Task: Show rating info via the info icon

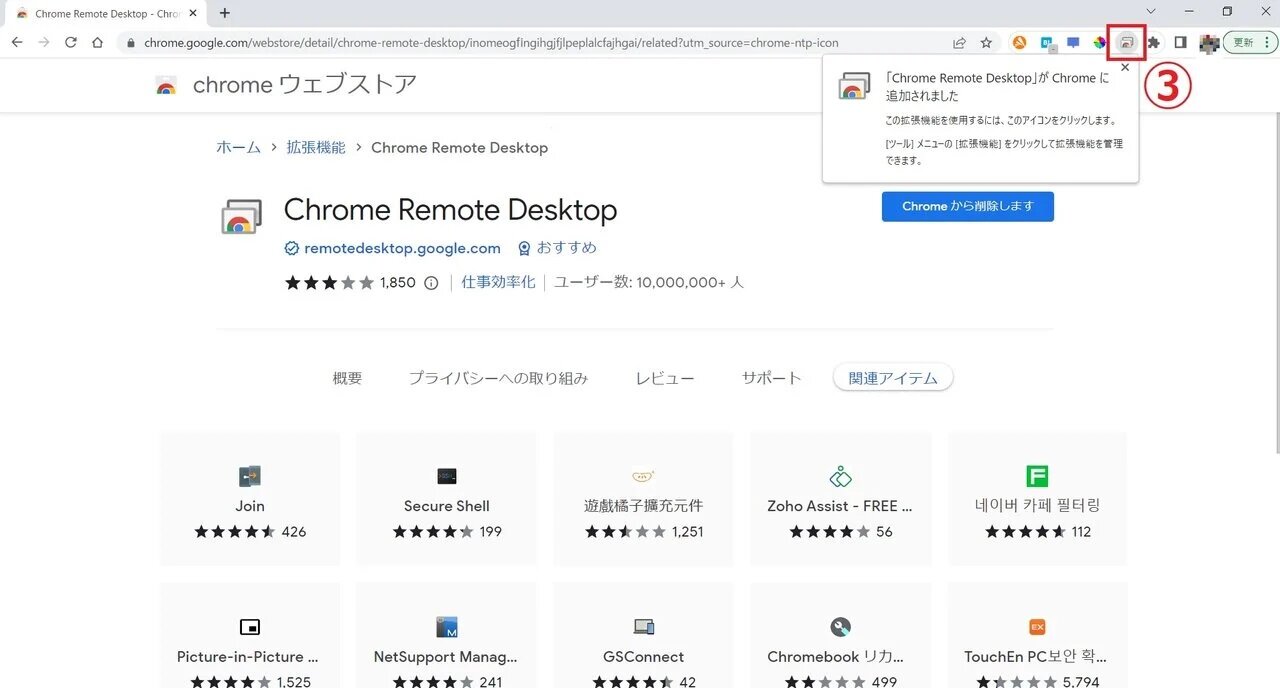Action: point(431,283)
